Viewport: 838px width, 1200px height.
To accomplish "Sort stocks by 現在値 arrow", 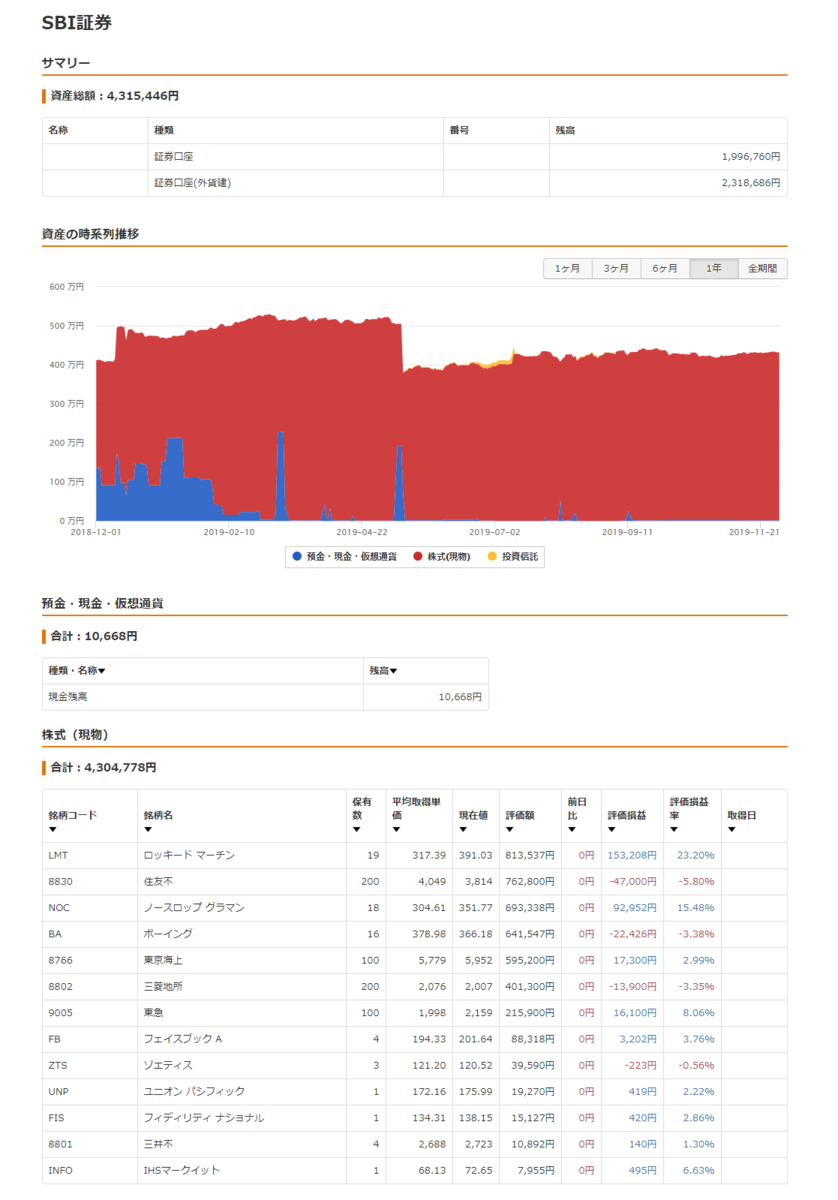I will pos(463,829).
